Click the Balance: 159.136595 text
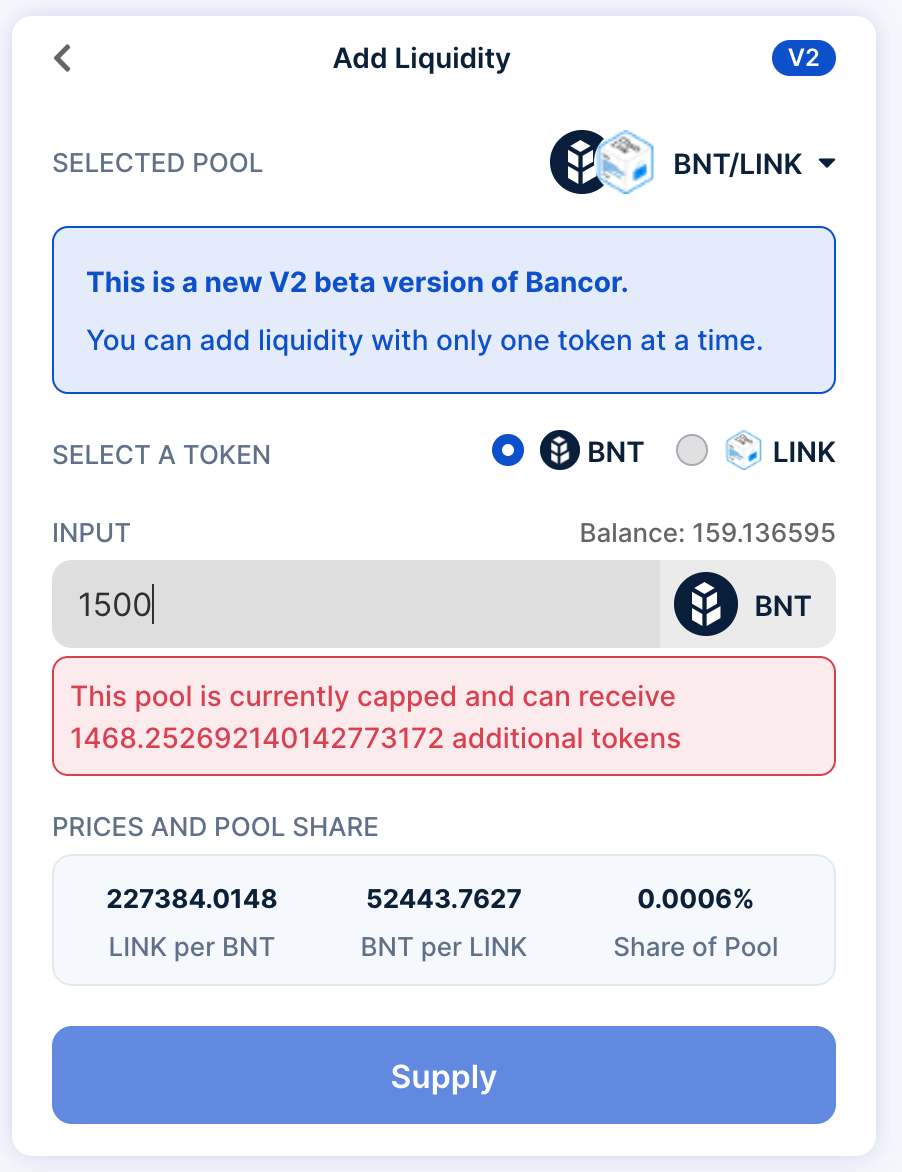Image resolution: width=902 pixels, height=1172 pixels. click(707, 533)
